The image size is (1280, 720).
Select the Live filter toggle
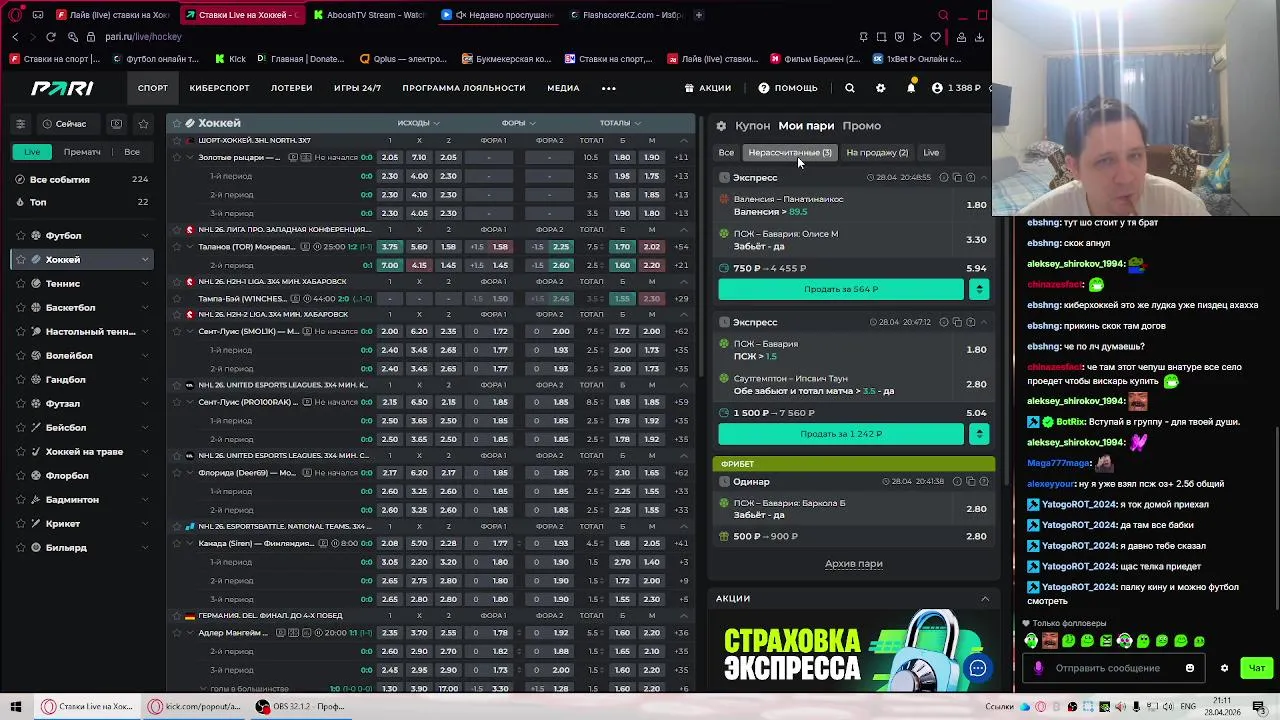[33, 152]
